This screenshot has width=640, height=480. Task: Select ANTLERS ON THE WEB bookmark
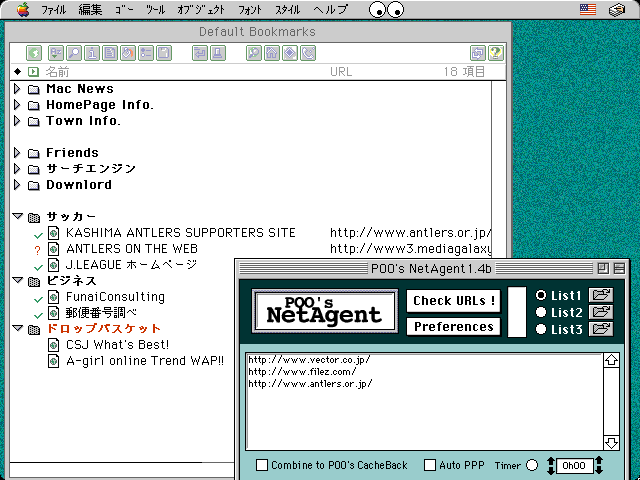132,249
